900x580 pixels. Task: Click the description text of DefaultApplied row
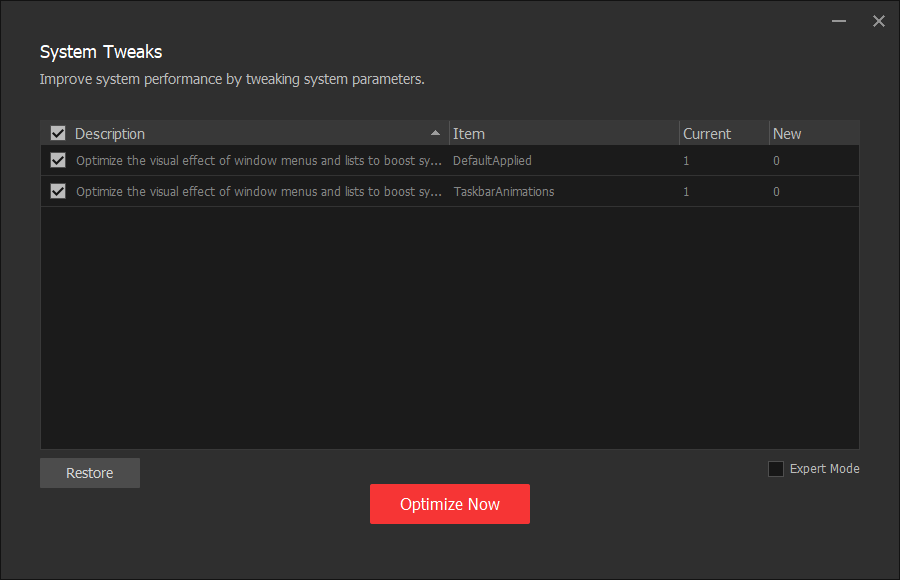click(258, 160)
